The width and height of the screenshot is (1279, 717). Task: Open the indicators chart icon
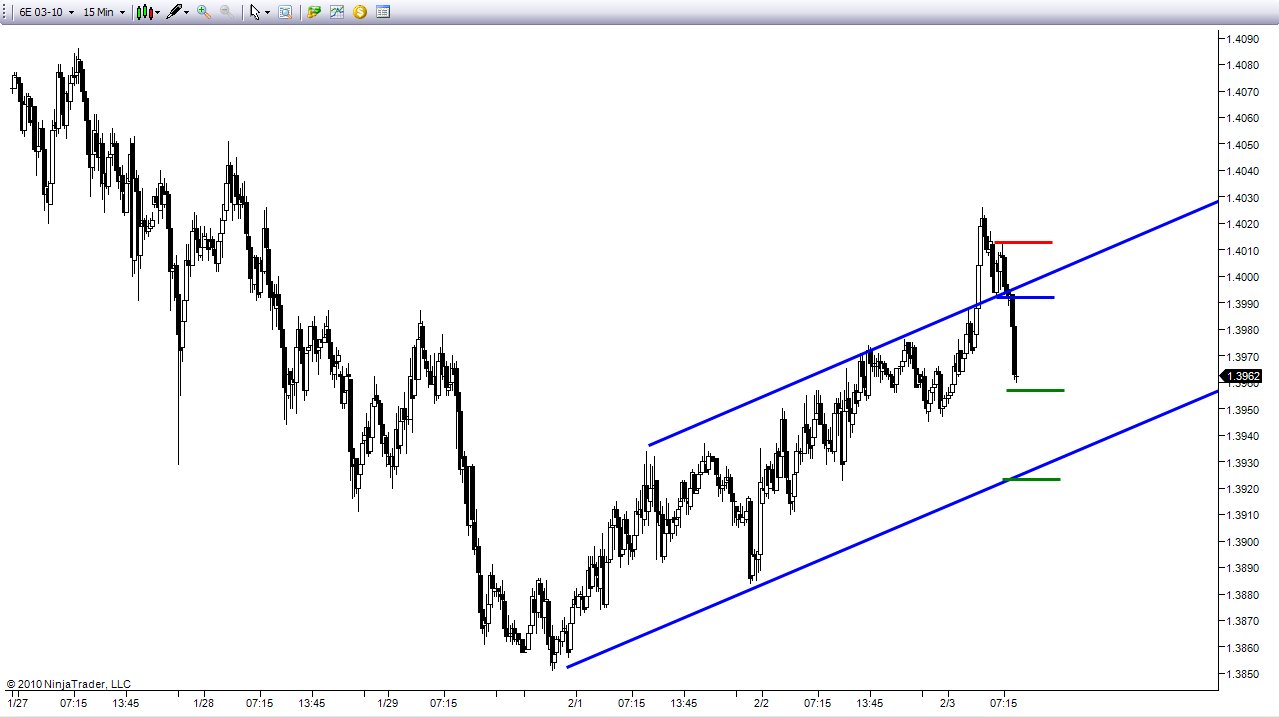click(x=337, y=12)
